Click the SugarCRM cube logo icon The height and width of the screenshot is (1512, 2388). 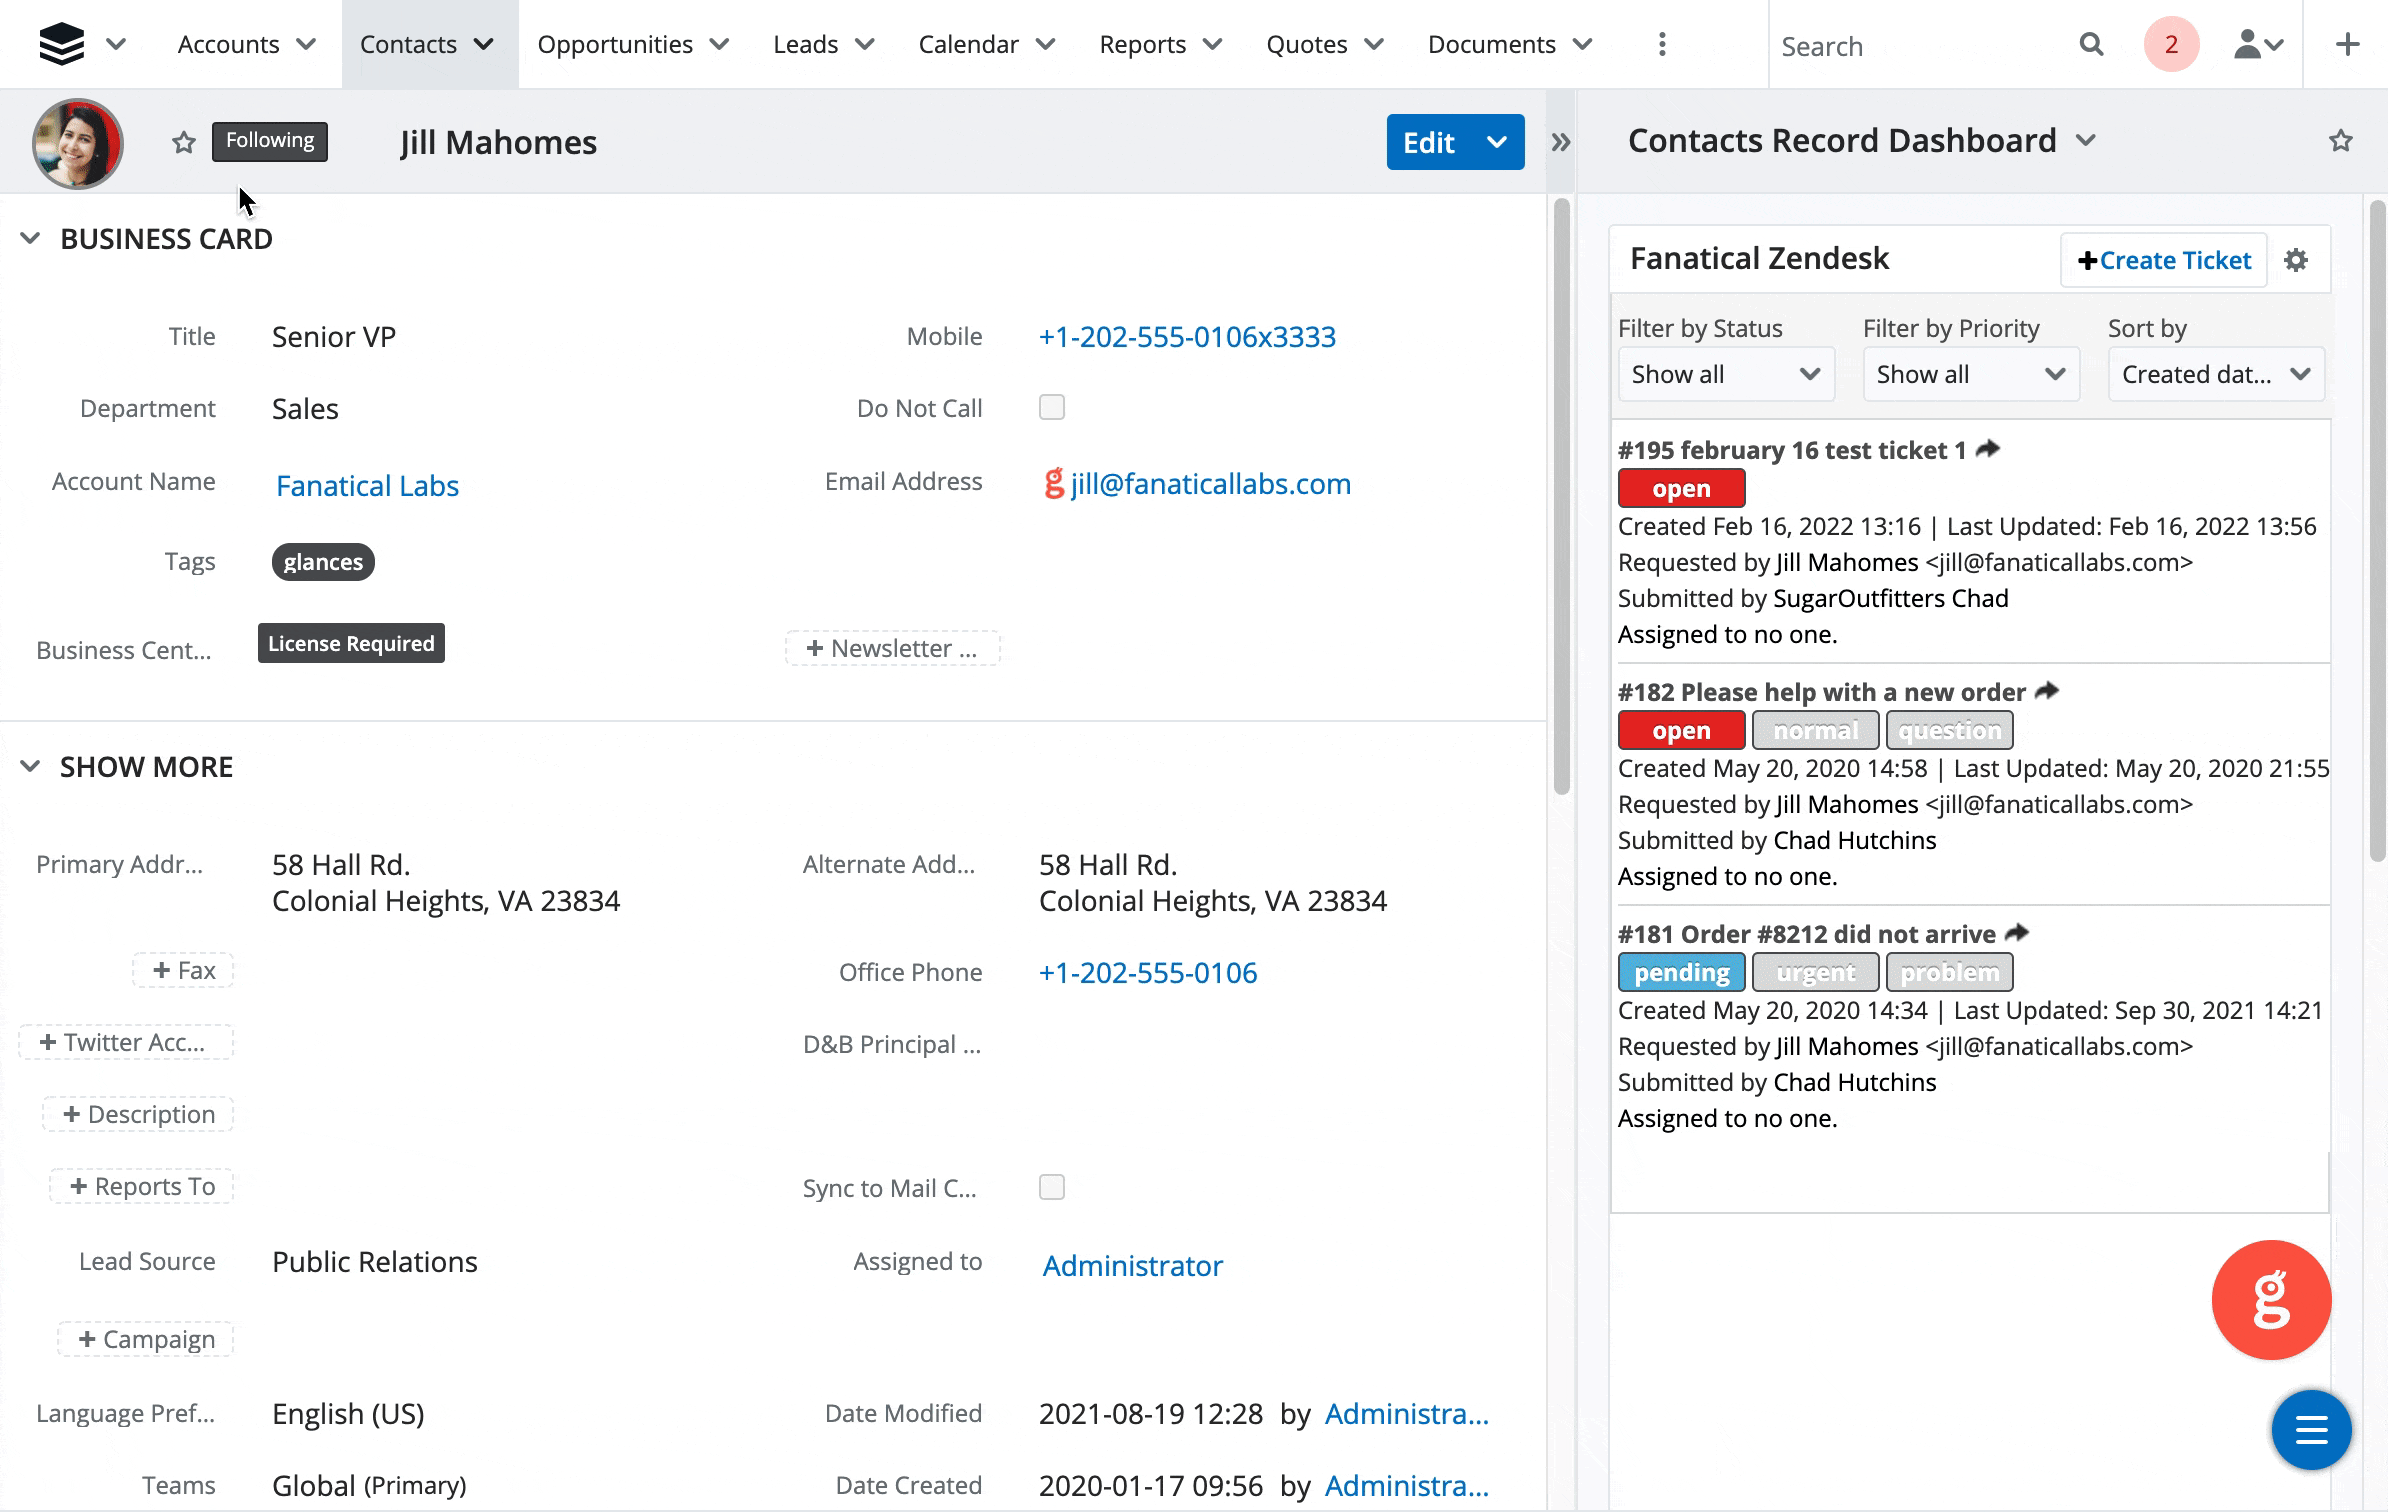[61, 44]
